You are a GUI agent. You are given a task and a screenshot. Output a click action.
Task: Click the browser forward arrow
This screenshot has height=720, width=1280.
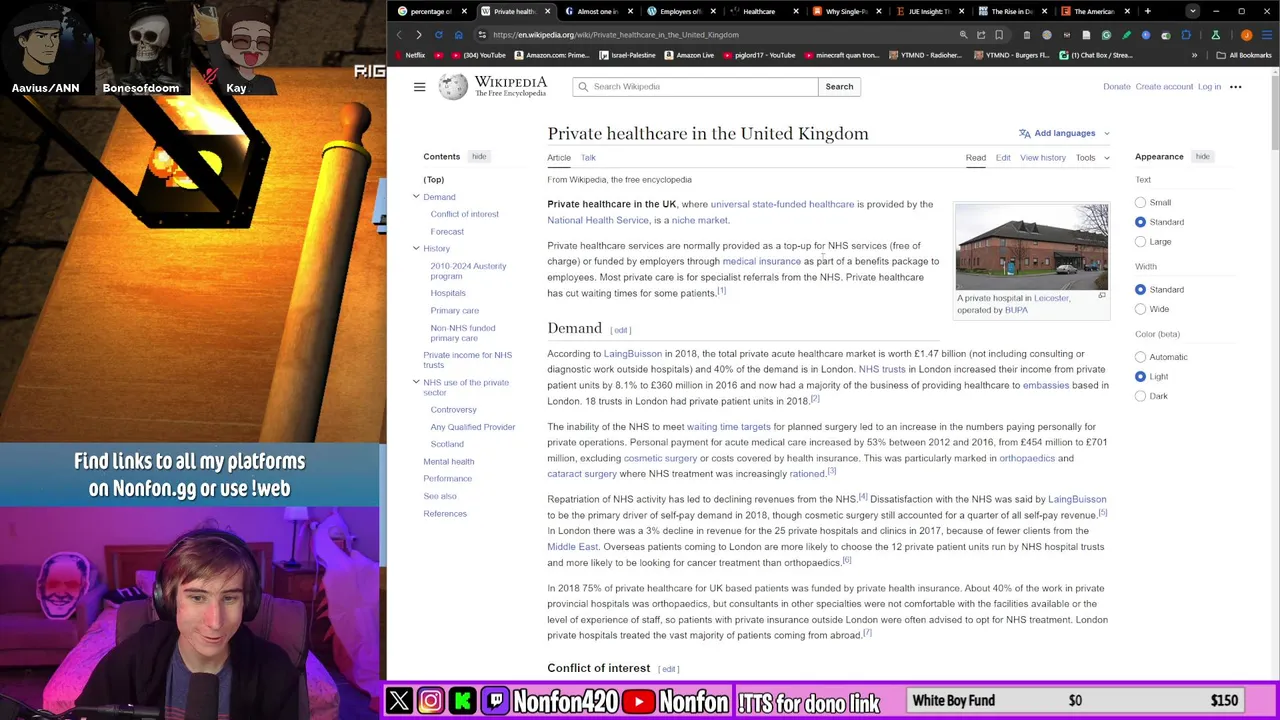click(x=419, y=35)
